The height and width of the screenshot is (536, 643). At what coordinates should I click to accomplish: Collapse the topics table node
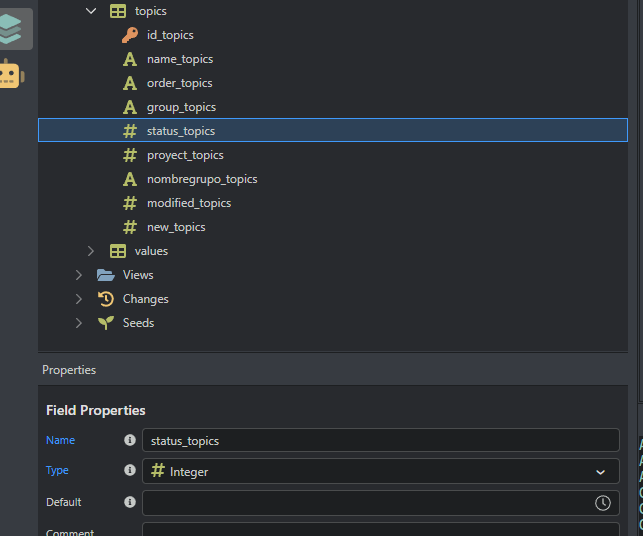(91, 11)
